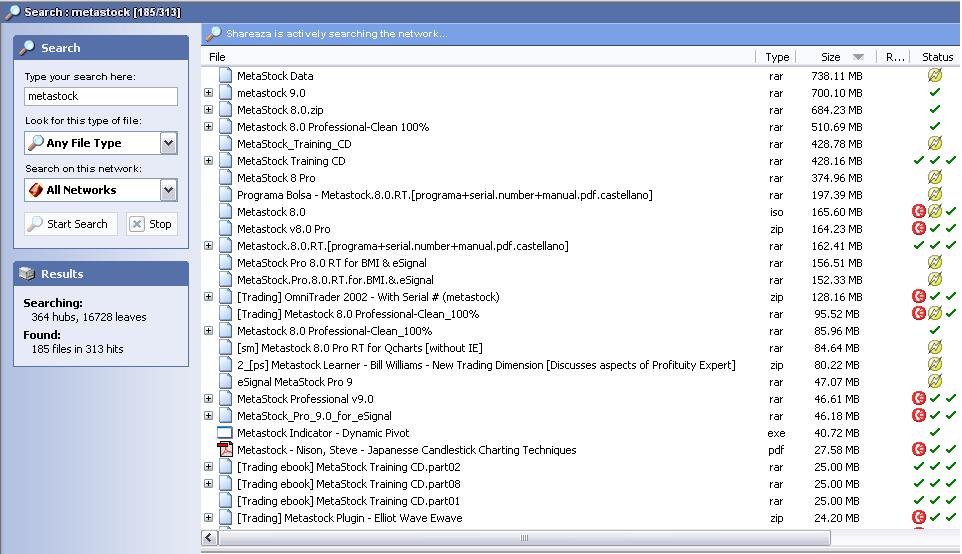The height and width of the screenshot is (554, 962).
Task: Click the red status icon on MetaStock_Pro_9.0_for_eSignal row
Action: (x=918, y=415)
